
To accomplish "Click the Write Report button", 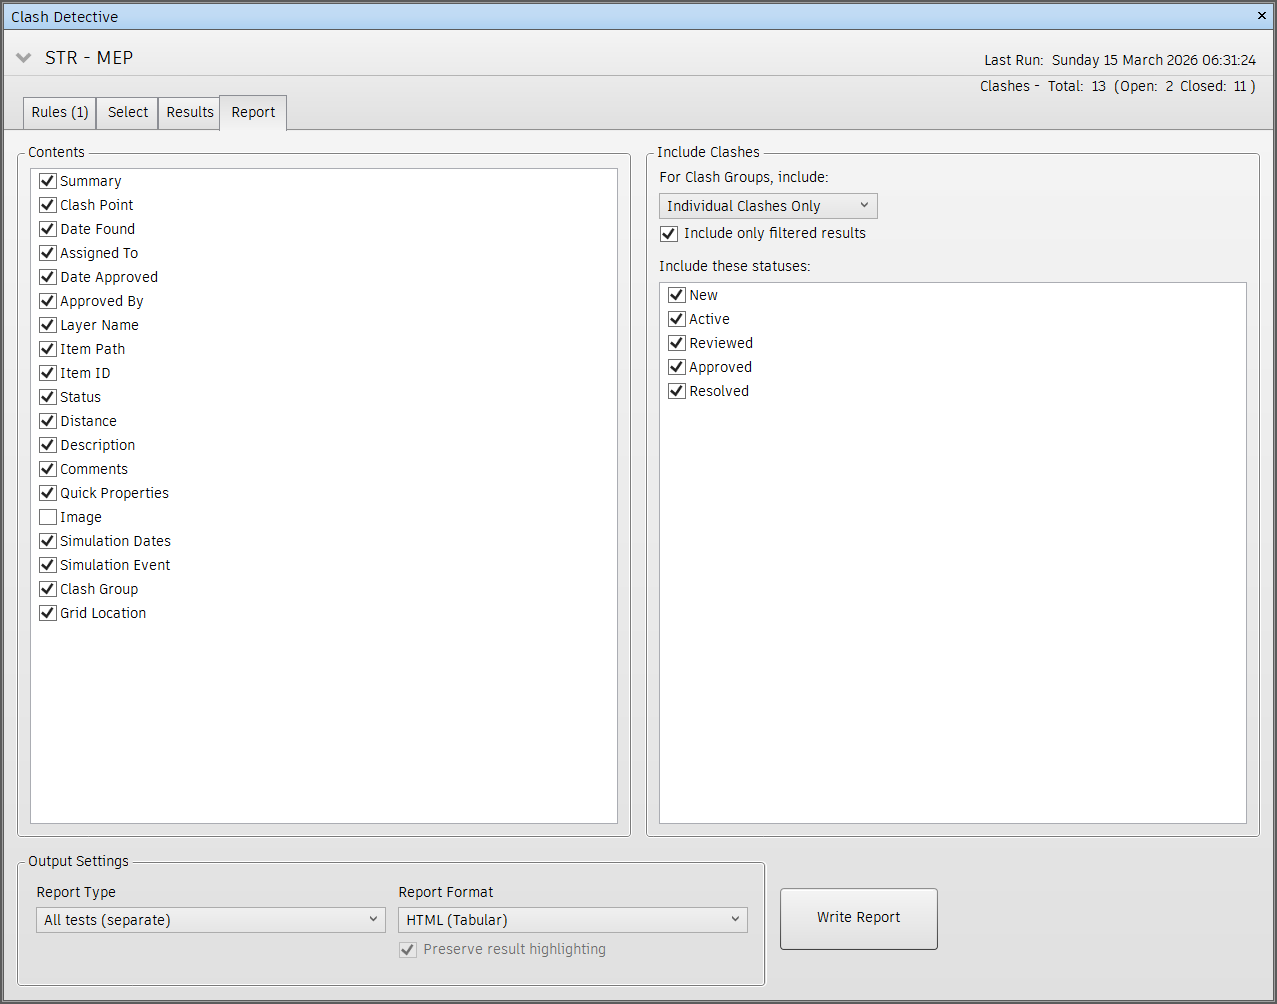I will click(857, 918).
